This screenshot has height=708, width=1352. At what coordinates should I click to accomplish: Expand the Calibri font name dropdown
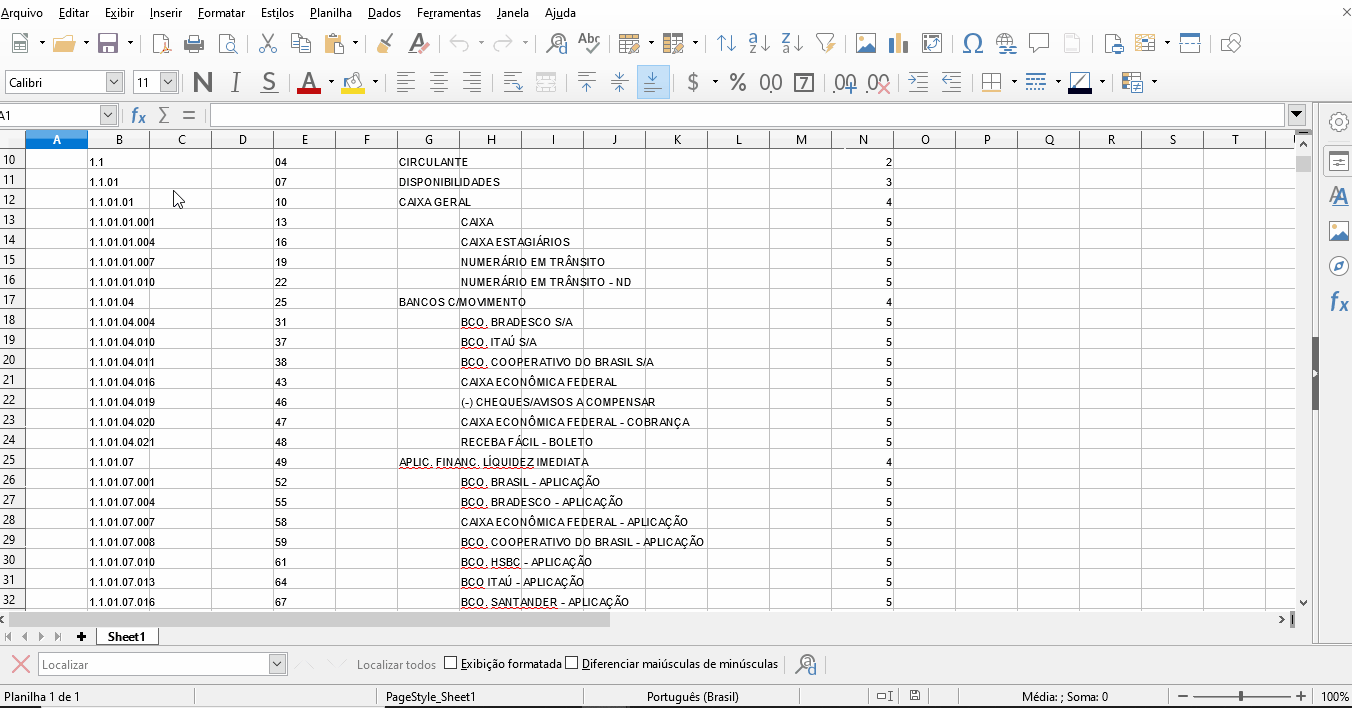click(x=113, y=82)
